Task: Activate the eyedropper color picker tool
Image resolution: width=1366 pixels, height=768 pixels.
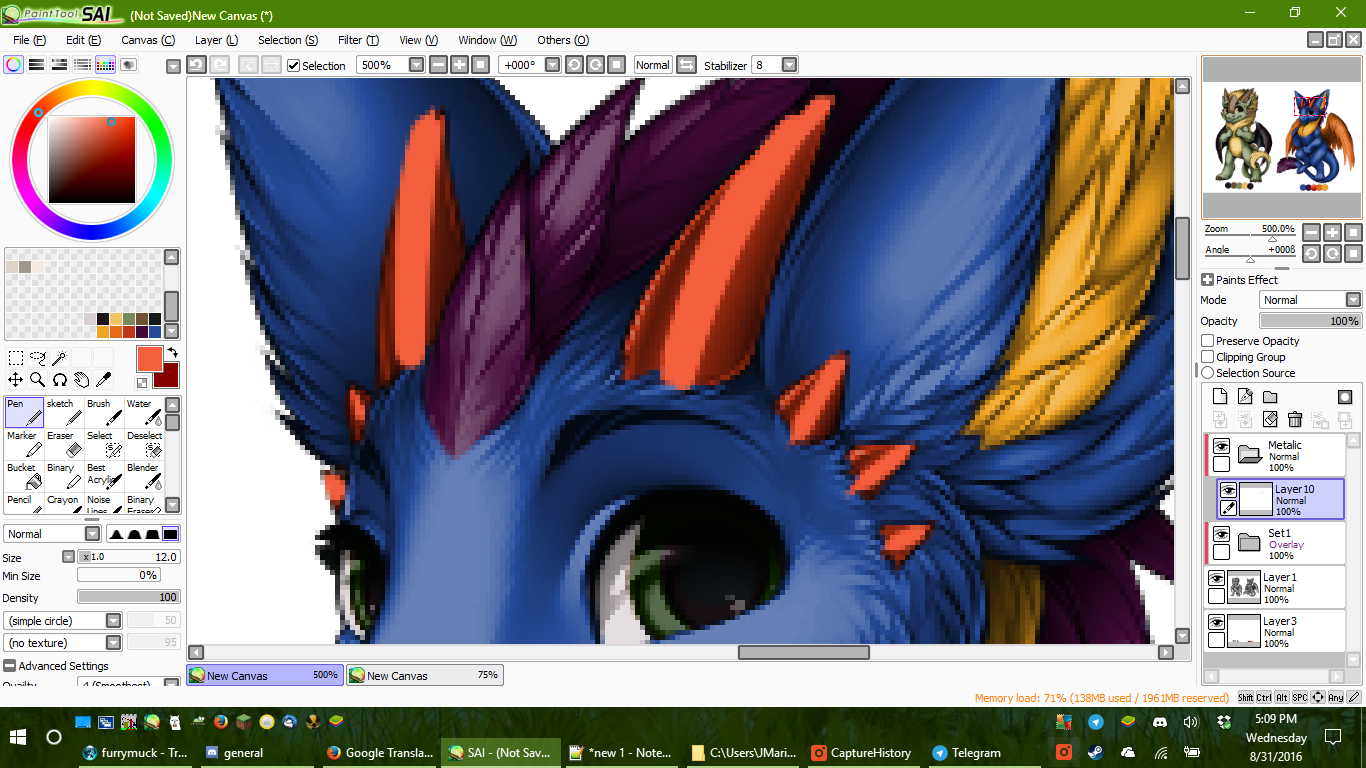Action: [103, 380]
